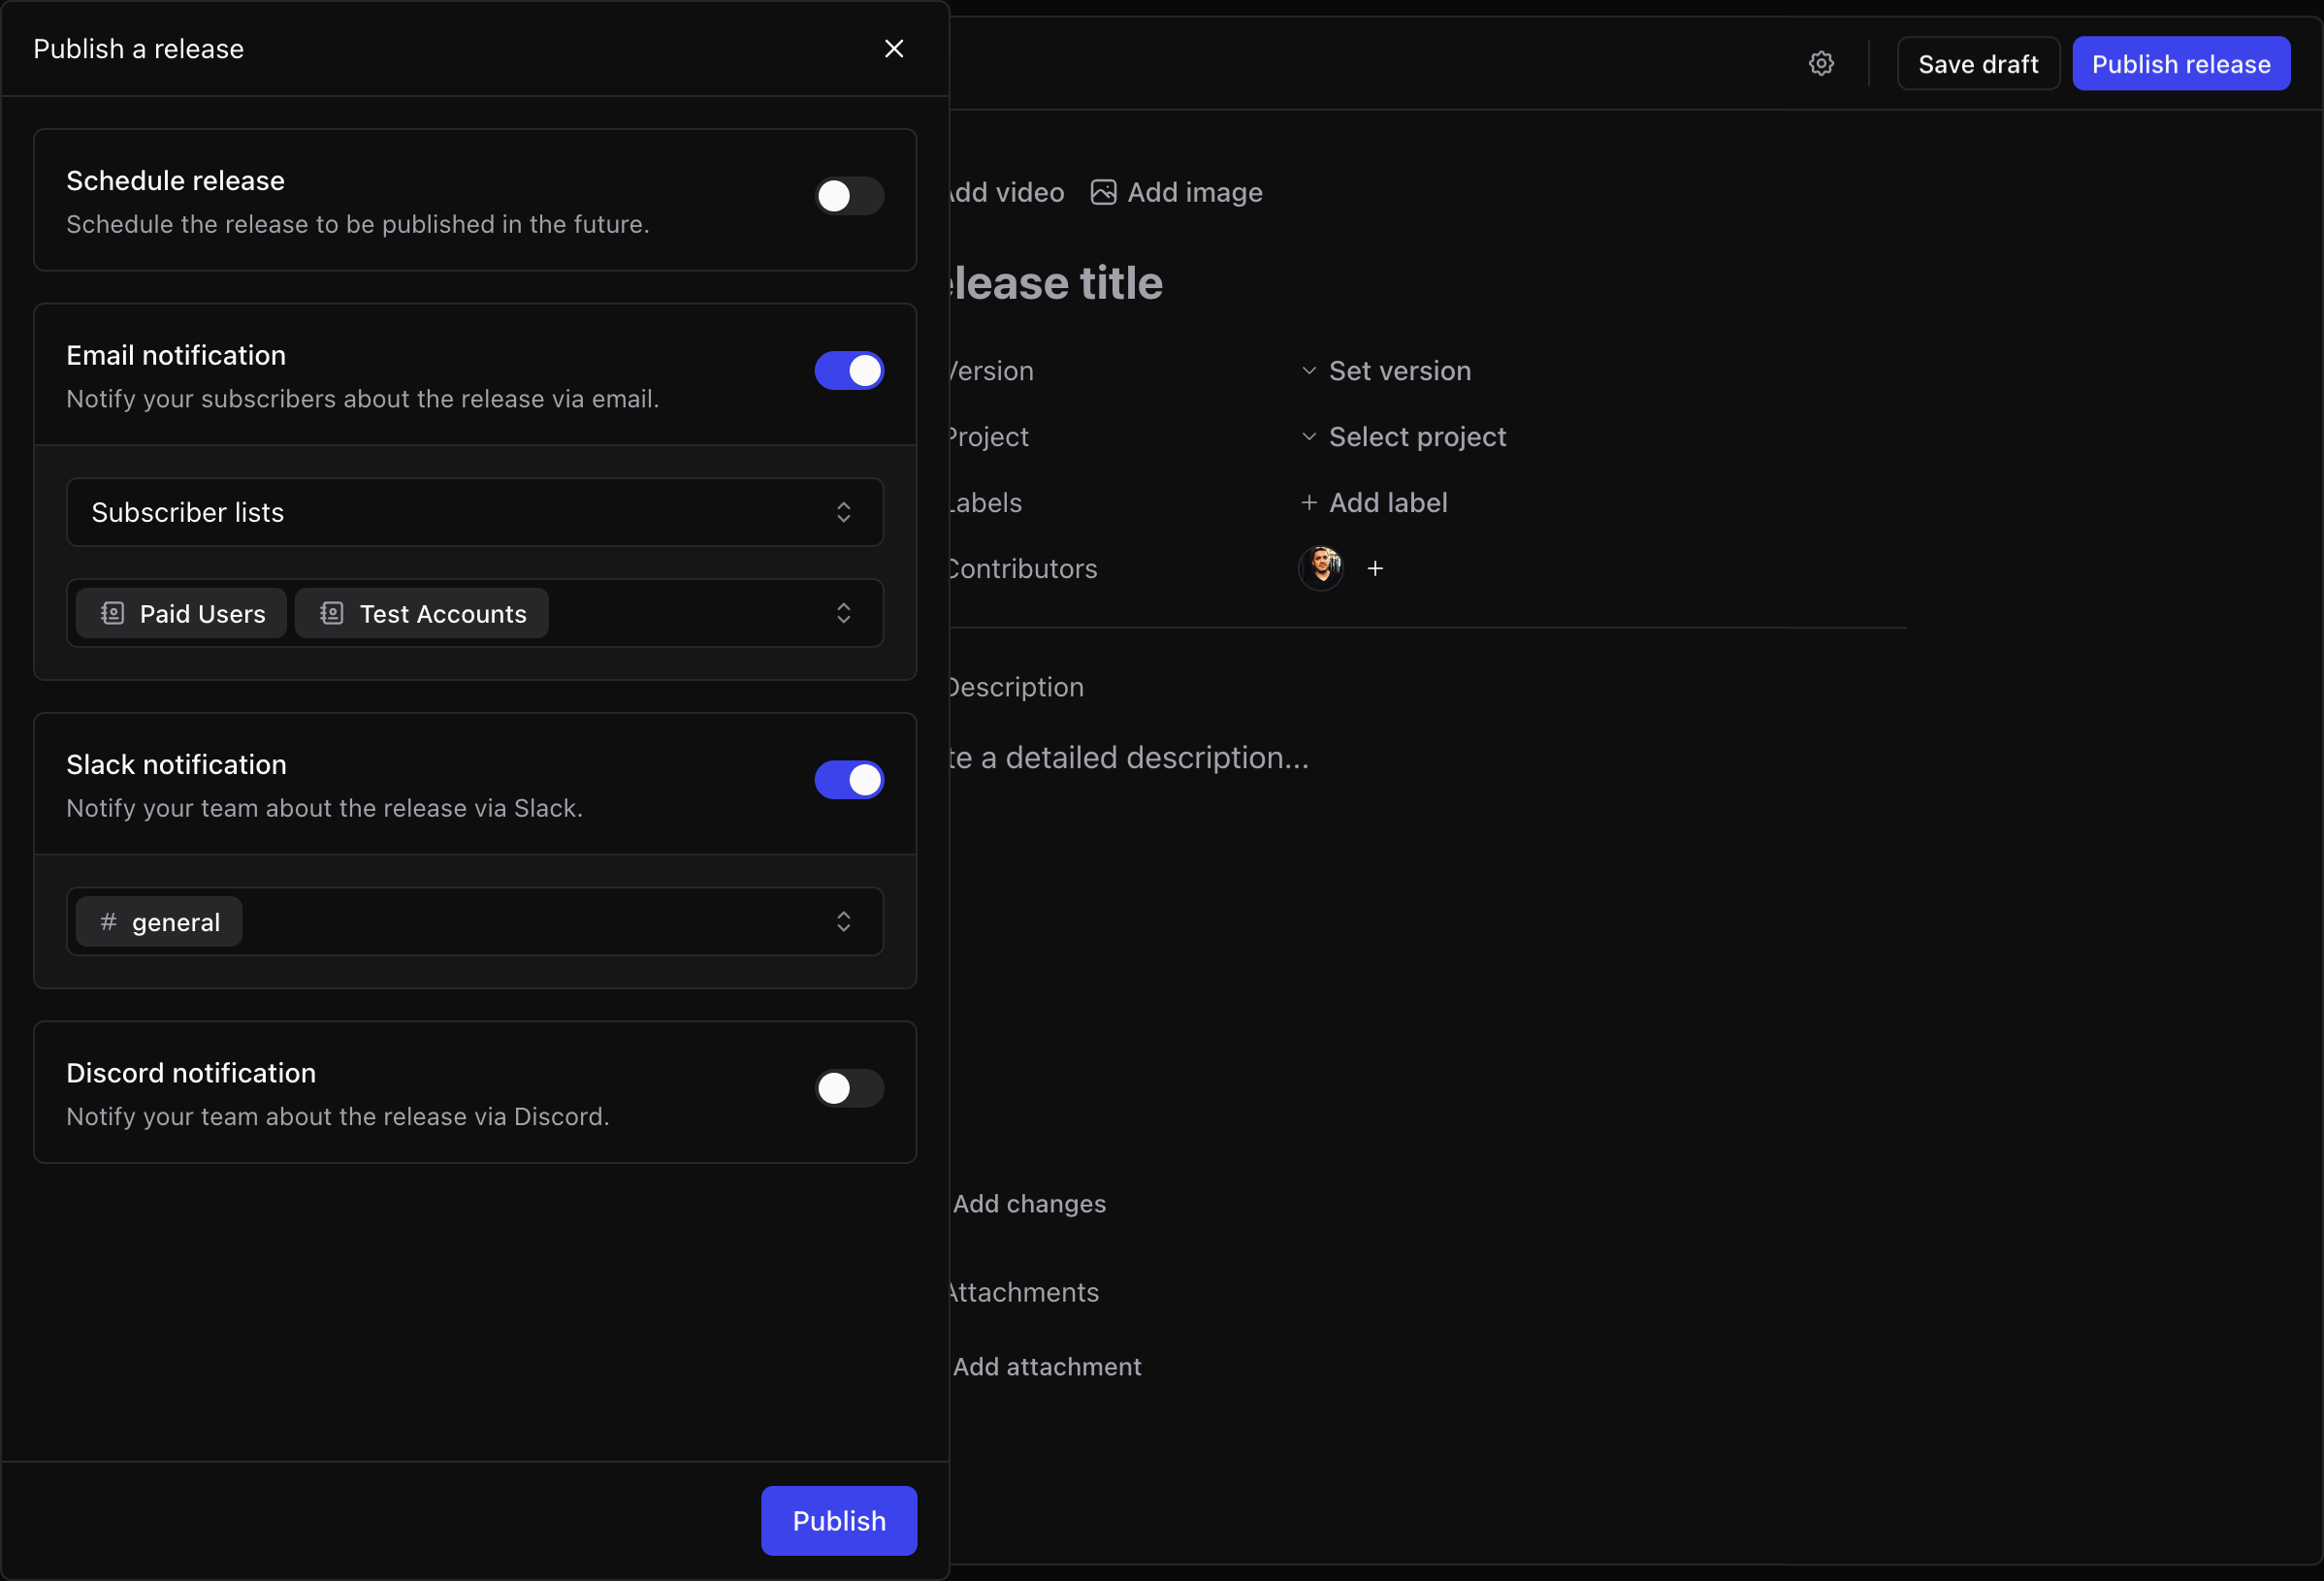Click the contributor avatar
Screen dimensions: 2324x1581
point(1320,568)
